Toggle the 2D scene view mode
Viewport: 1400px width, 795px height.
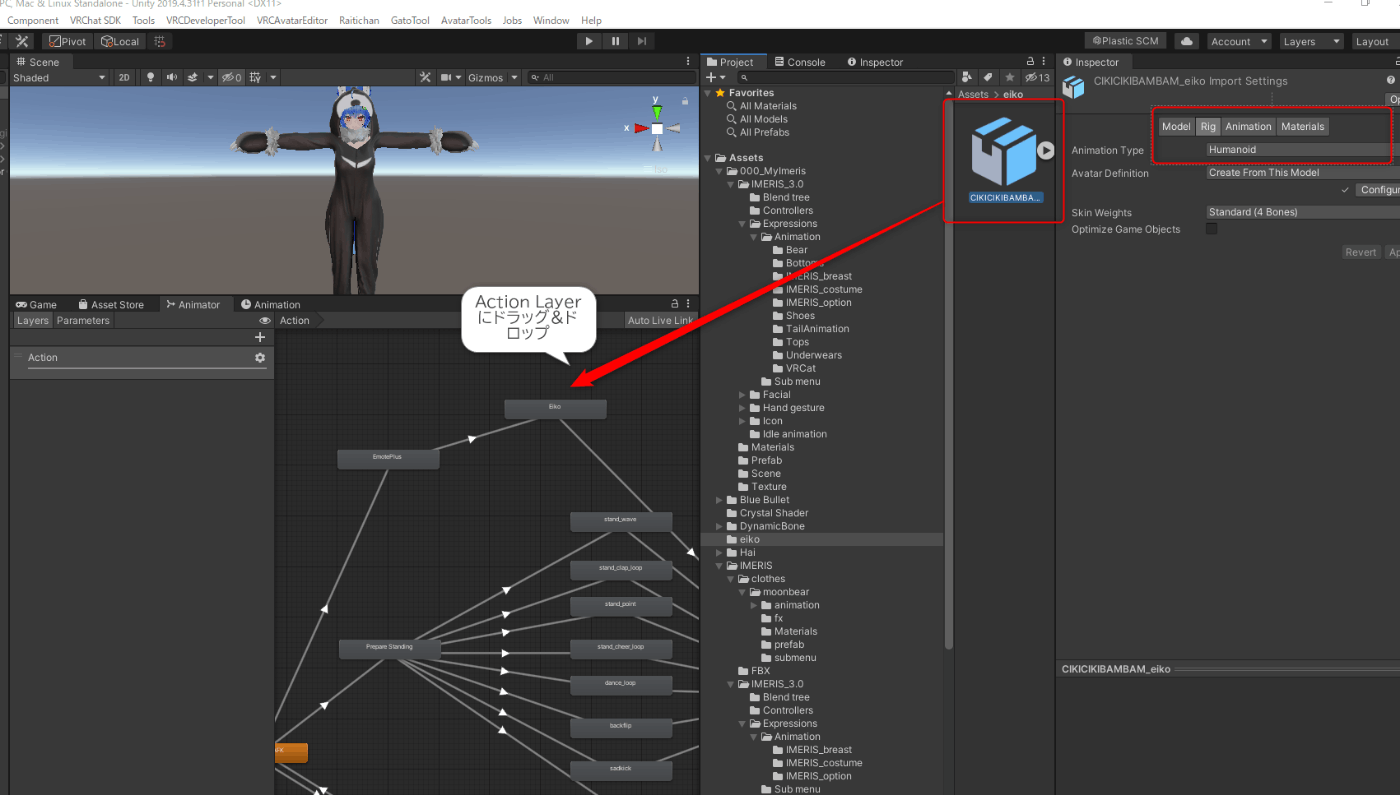124,78
